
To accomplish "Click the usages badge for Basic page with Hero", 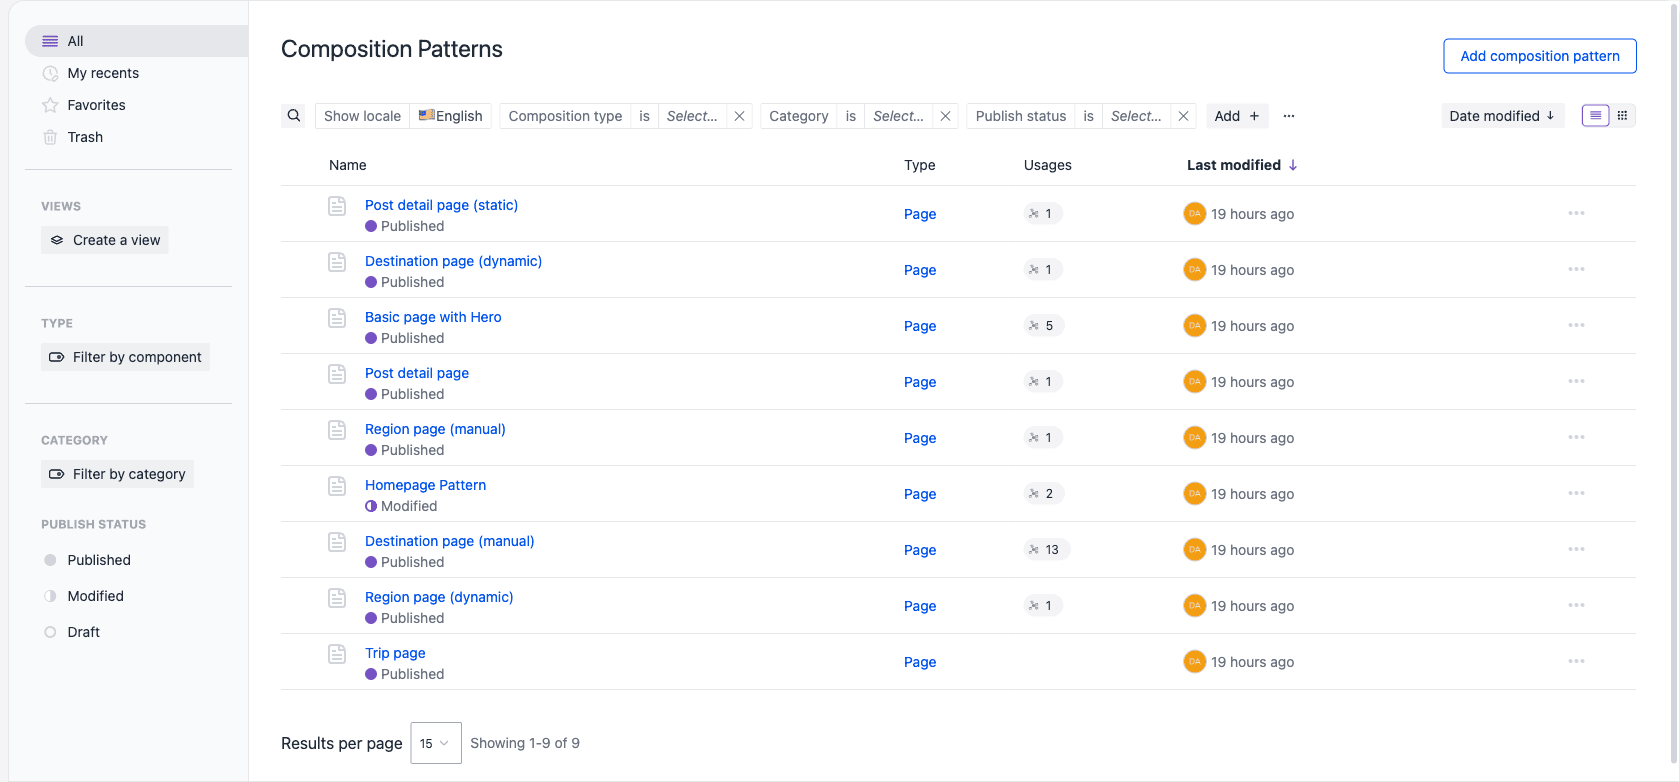I will point(1043,325).
